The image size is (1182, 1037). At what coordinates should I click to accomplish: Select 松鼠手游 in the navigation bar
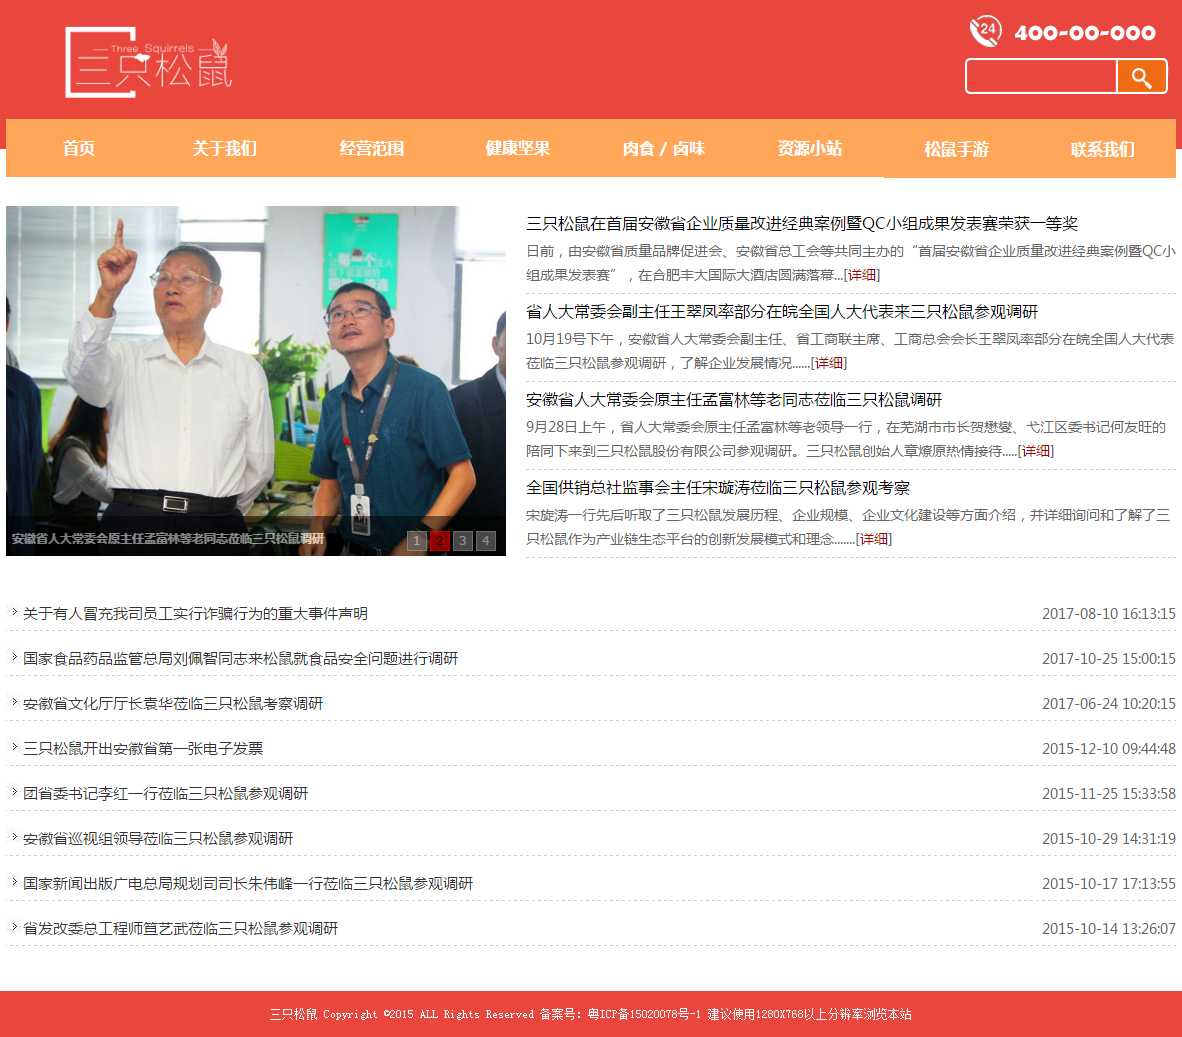(956, 149)
